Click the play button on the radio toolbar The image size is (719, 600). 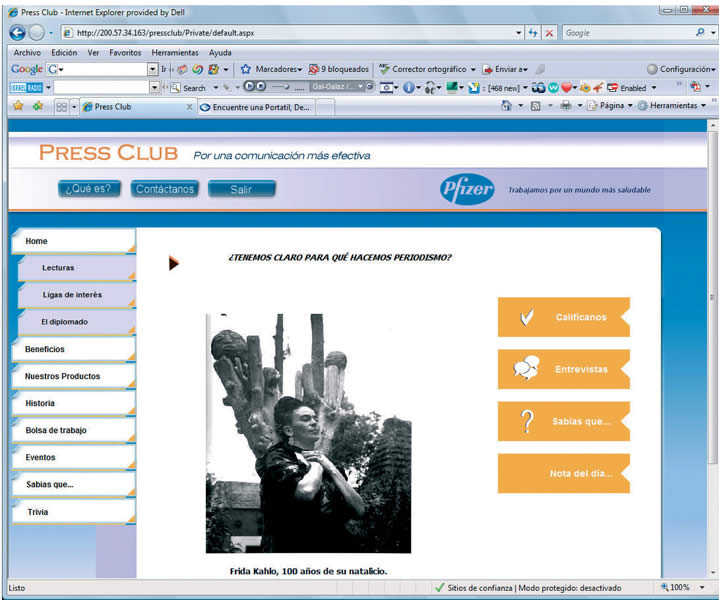[x=249, y=86]
